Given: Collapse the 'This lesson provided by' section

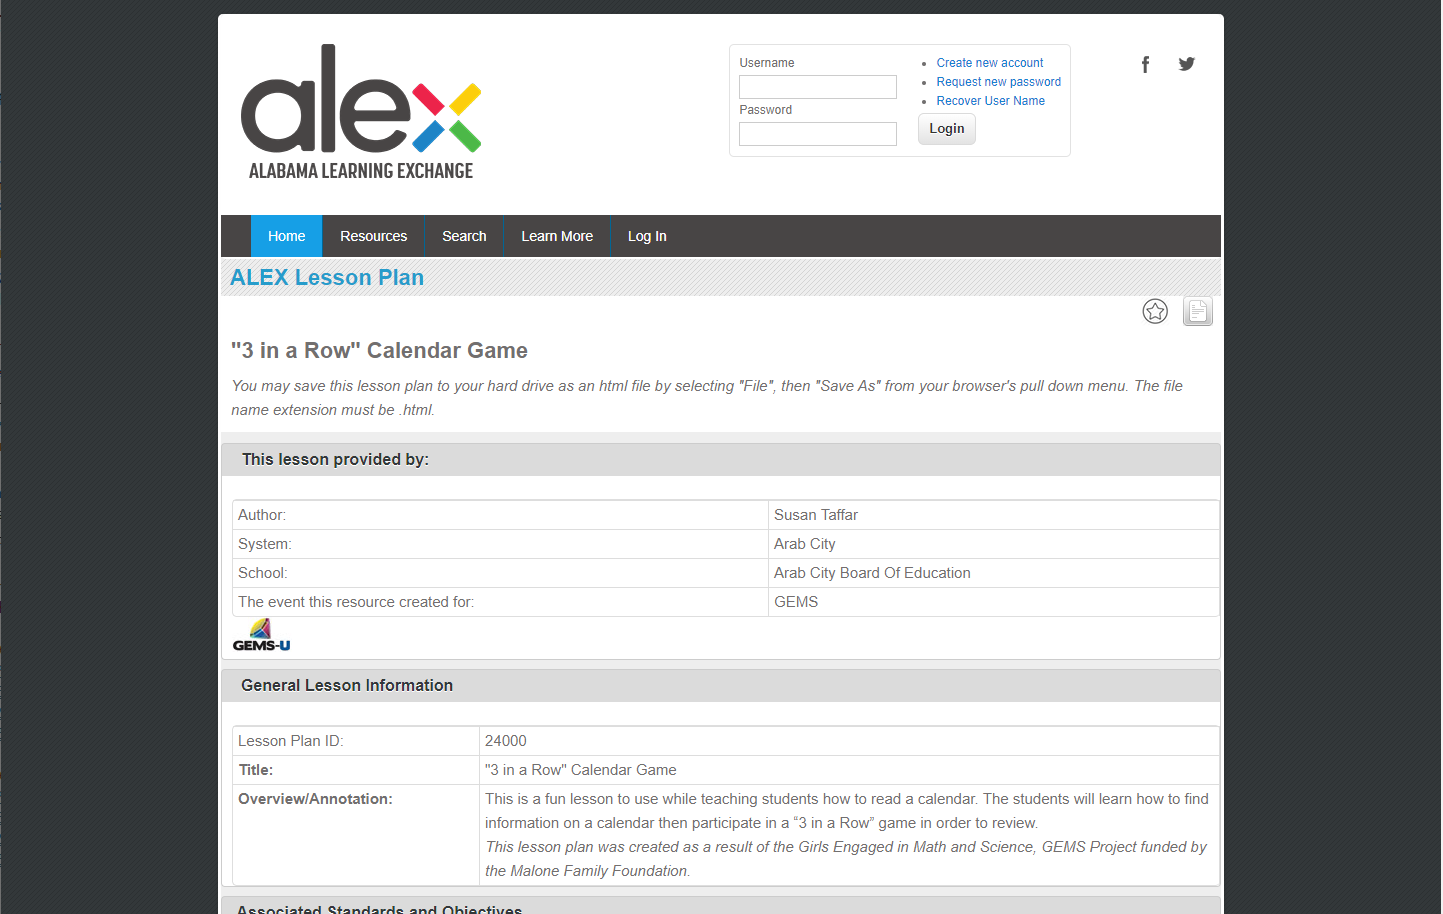Looking at the screenshot, I should tap(335, 460).
